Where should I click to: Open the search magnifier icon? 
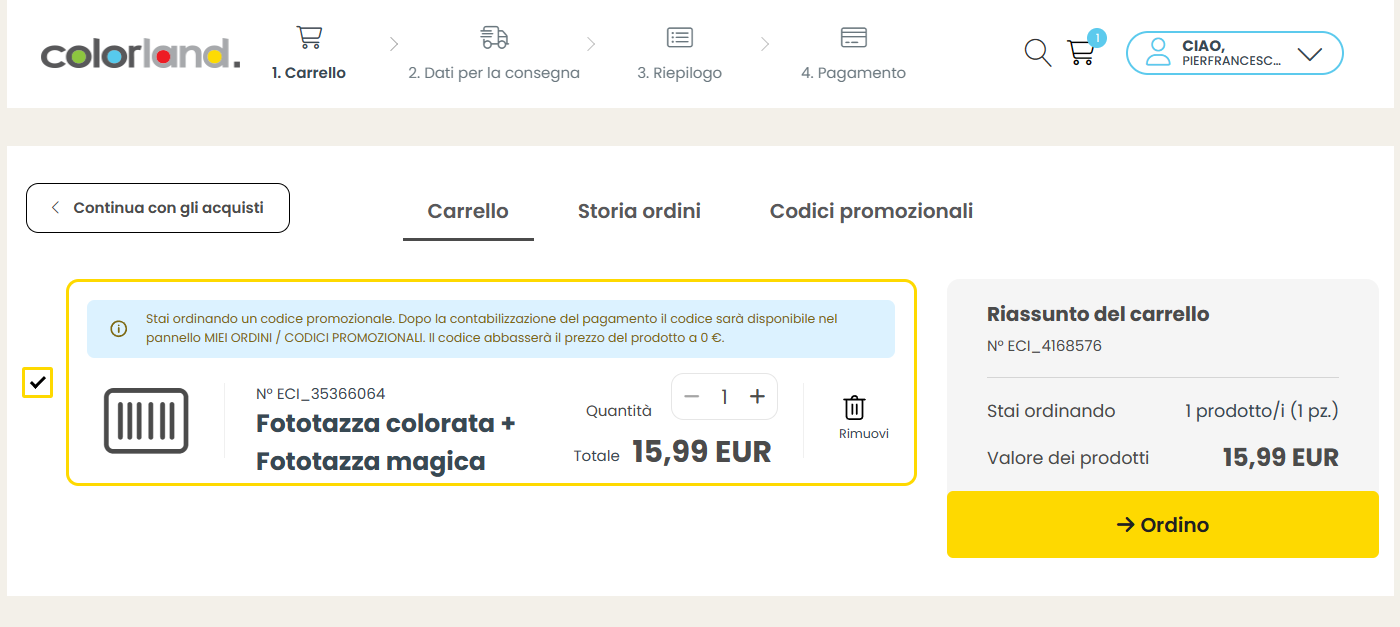click(1038, 53)
